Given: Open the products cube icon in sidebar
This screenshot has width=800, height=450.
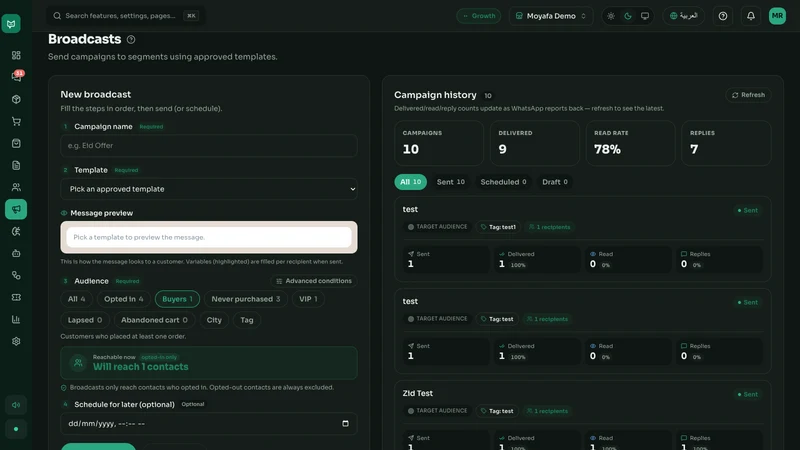Looking at the screenshot, I should (16, 99).
